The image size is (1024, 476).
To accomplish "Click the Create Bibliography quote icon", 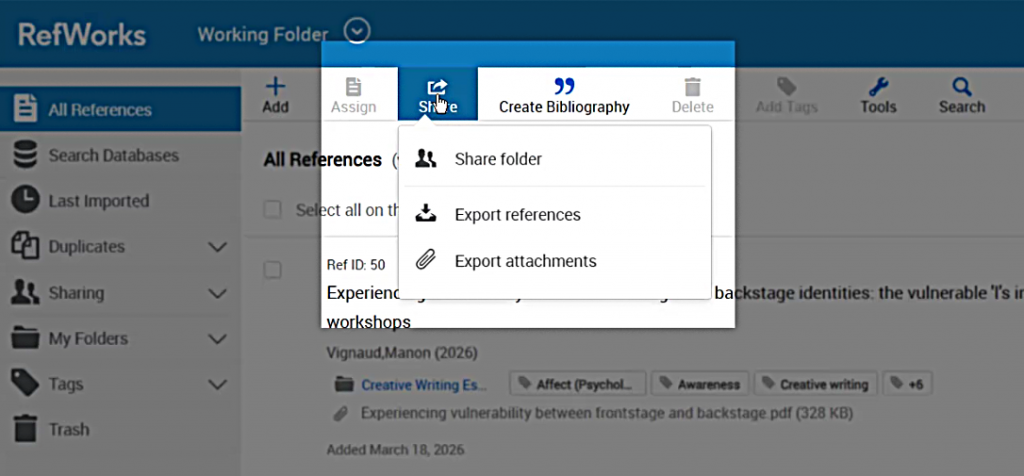I will pyautogui.click(x=564, y=87).
